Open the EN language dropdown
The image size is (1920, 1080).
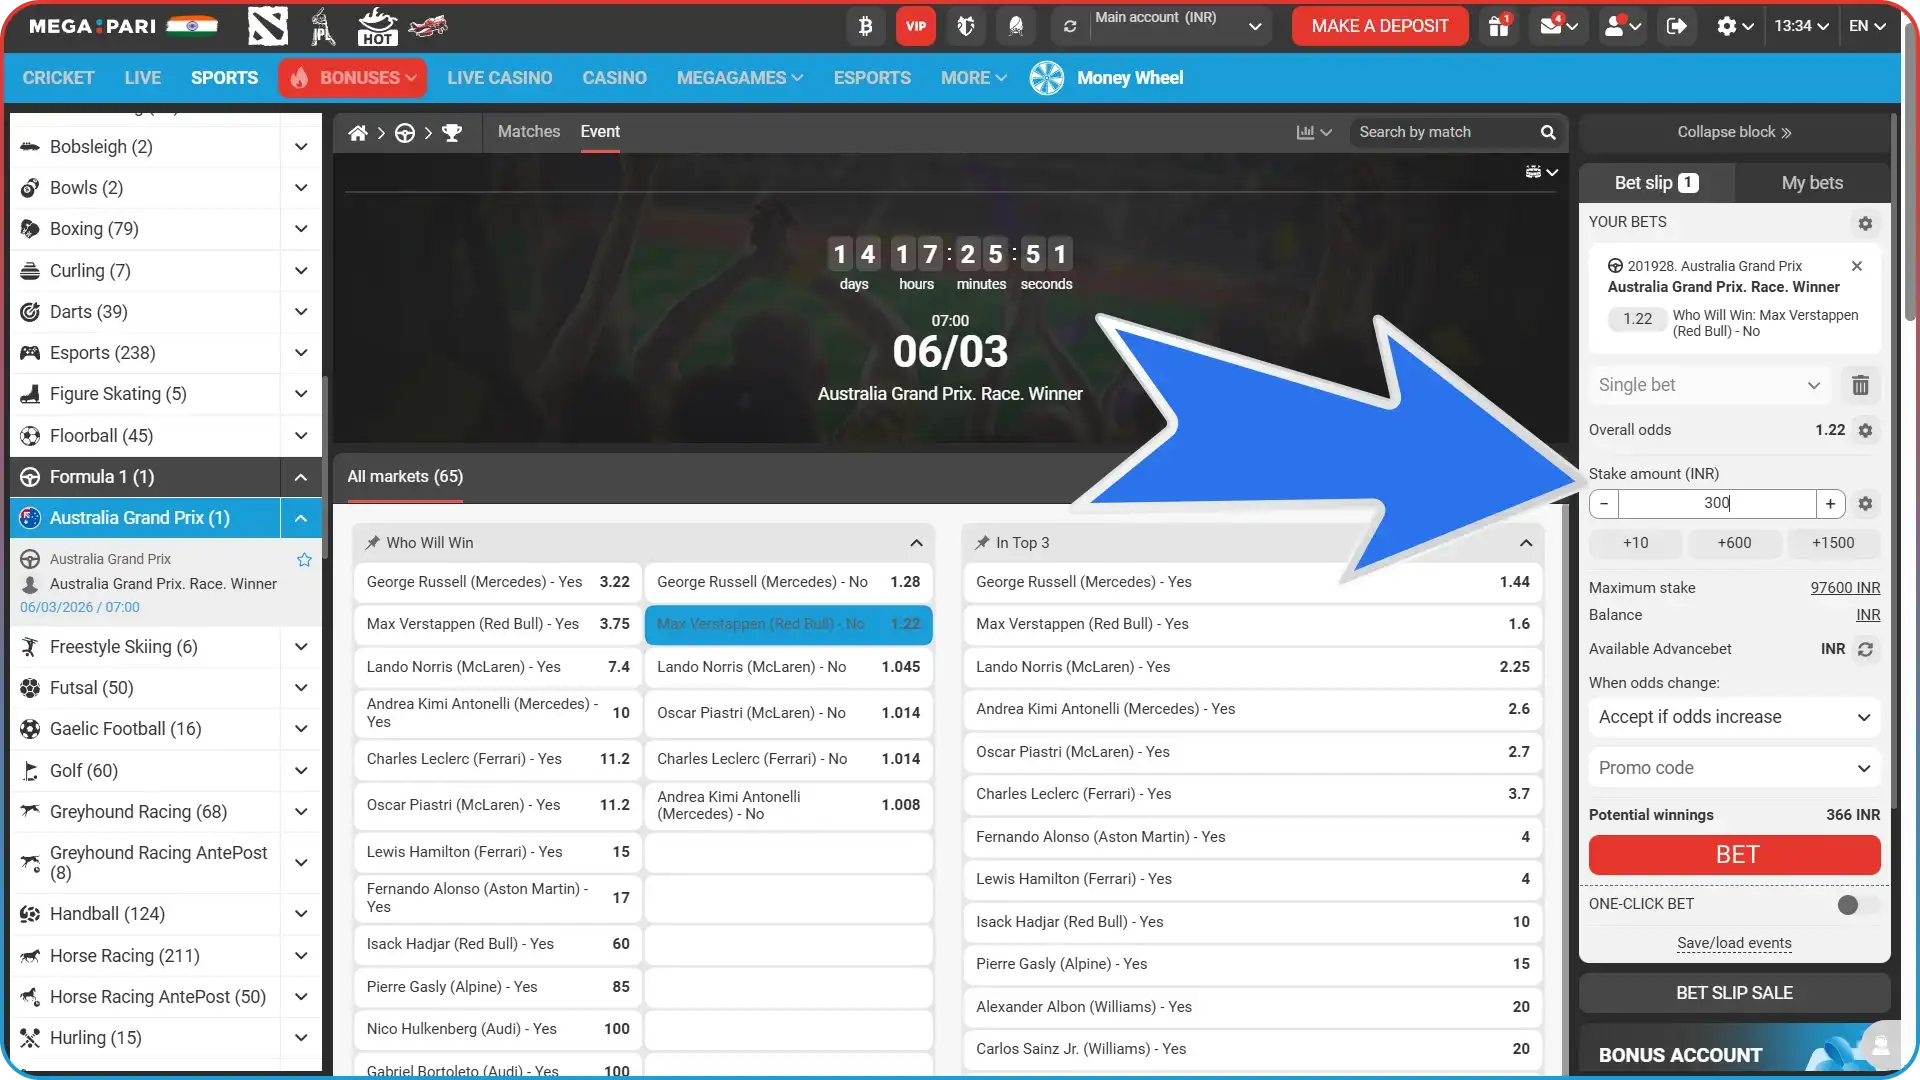[1867, 26]
